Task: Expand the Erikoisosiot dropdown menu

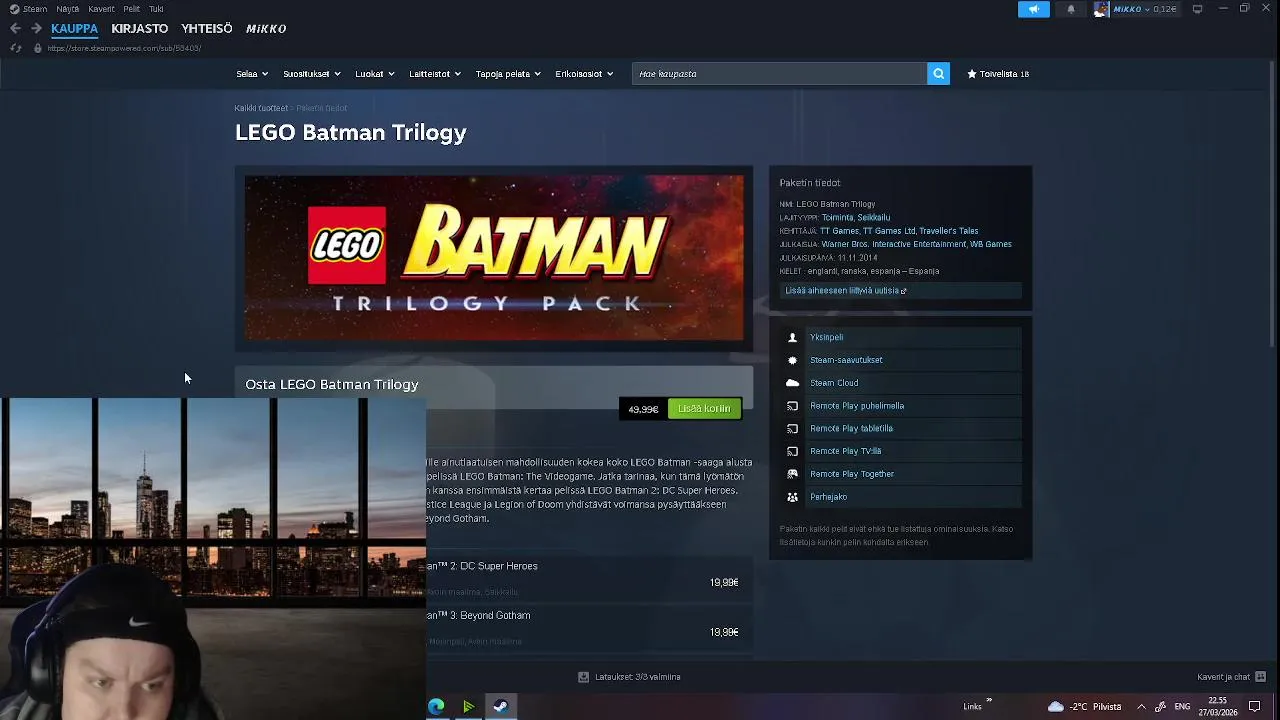Action: point(584,74)
